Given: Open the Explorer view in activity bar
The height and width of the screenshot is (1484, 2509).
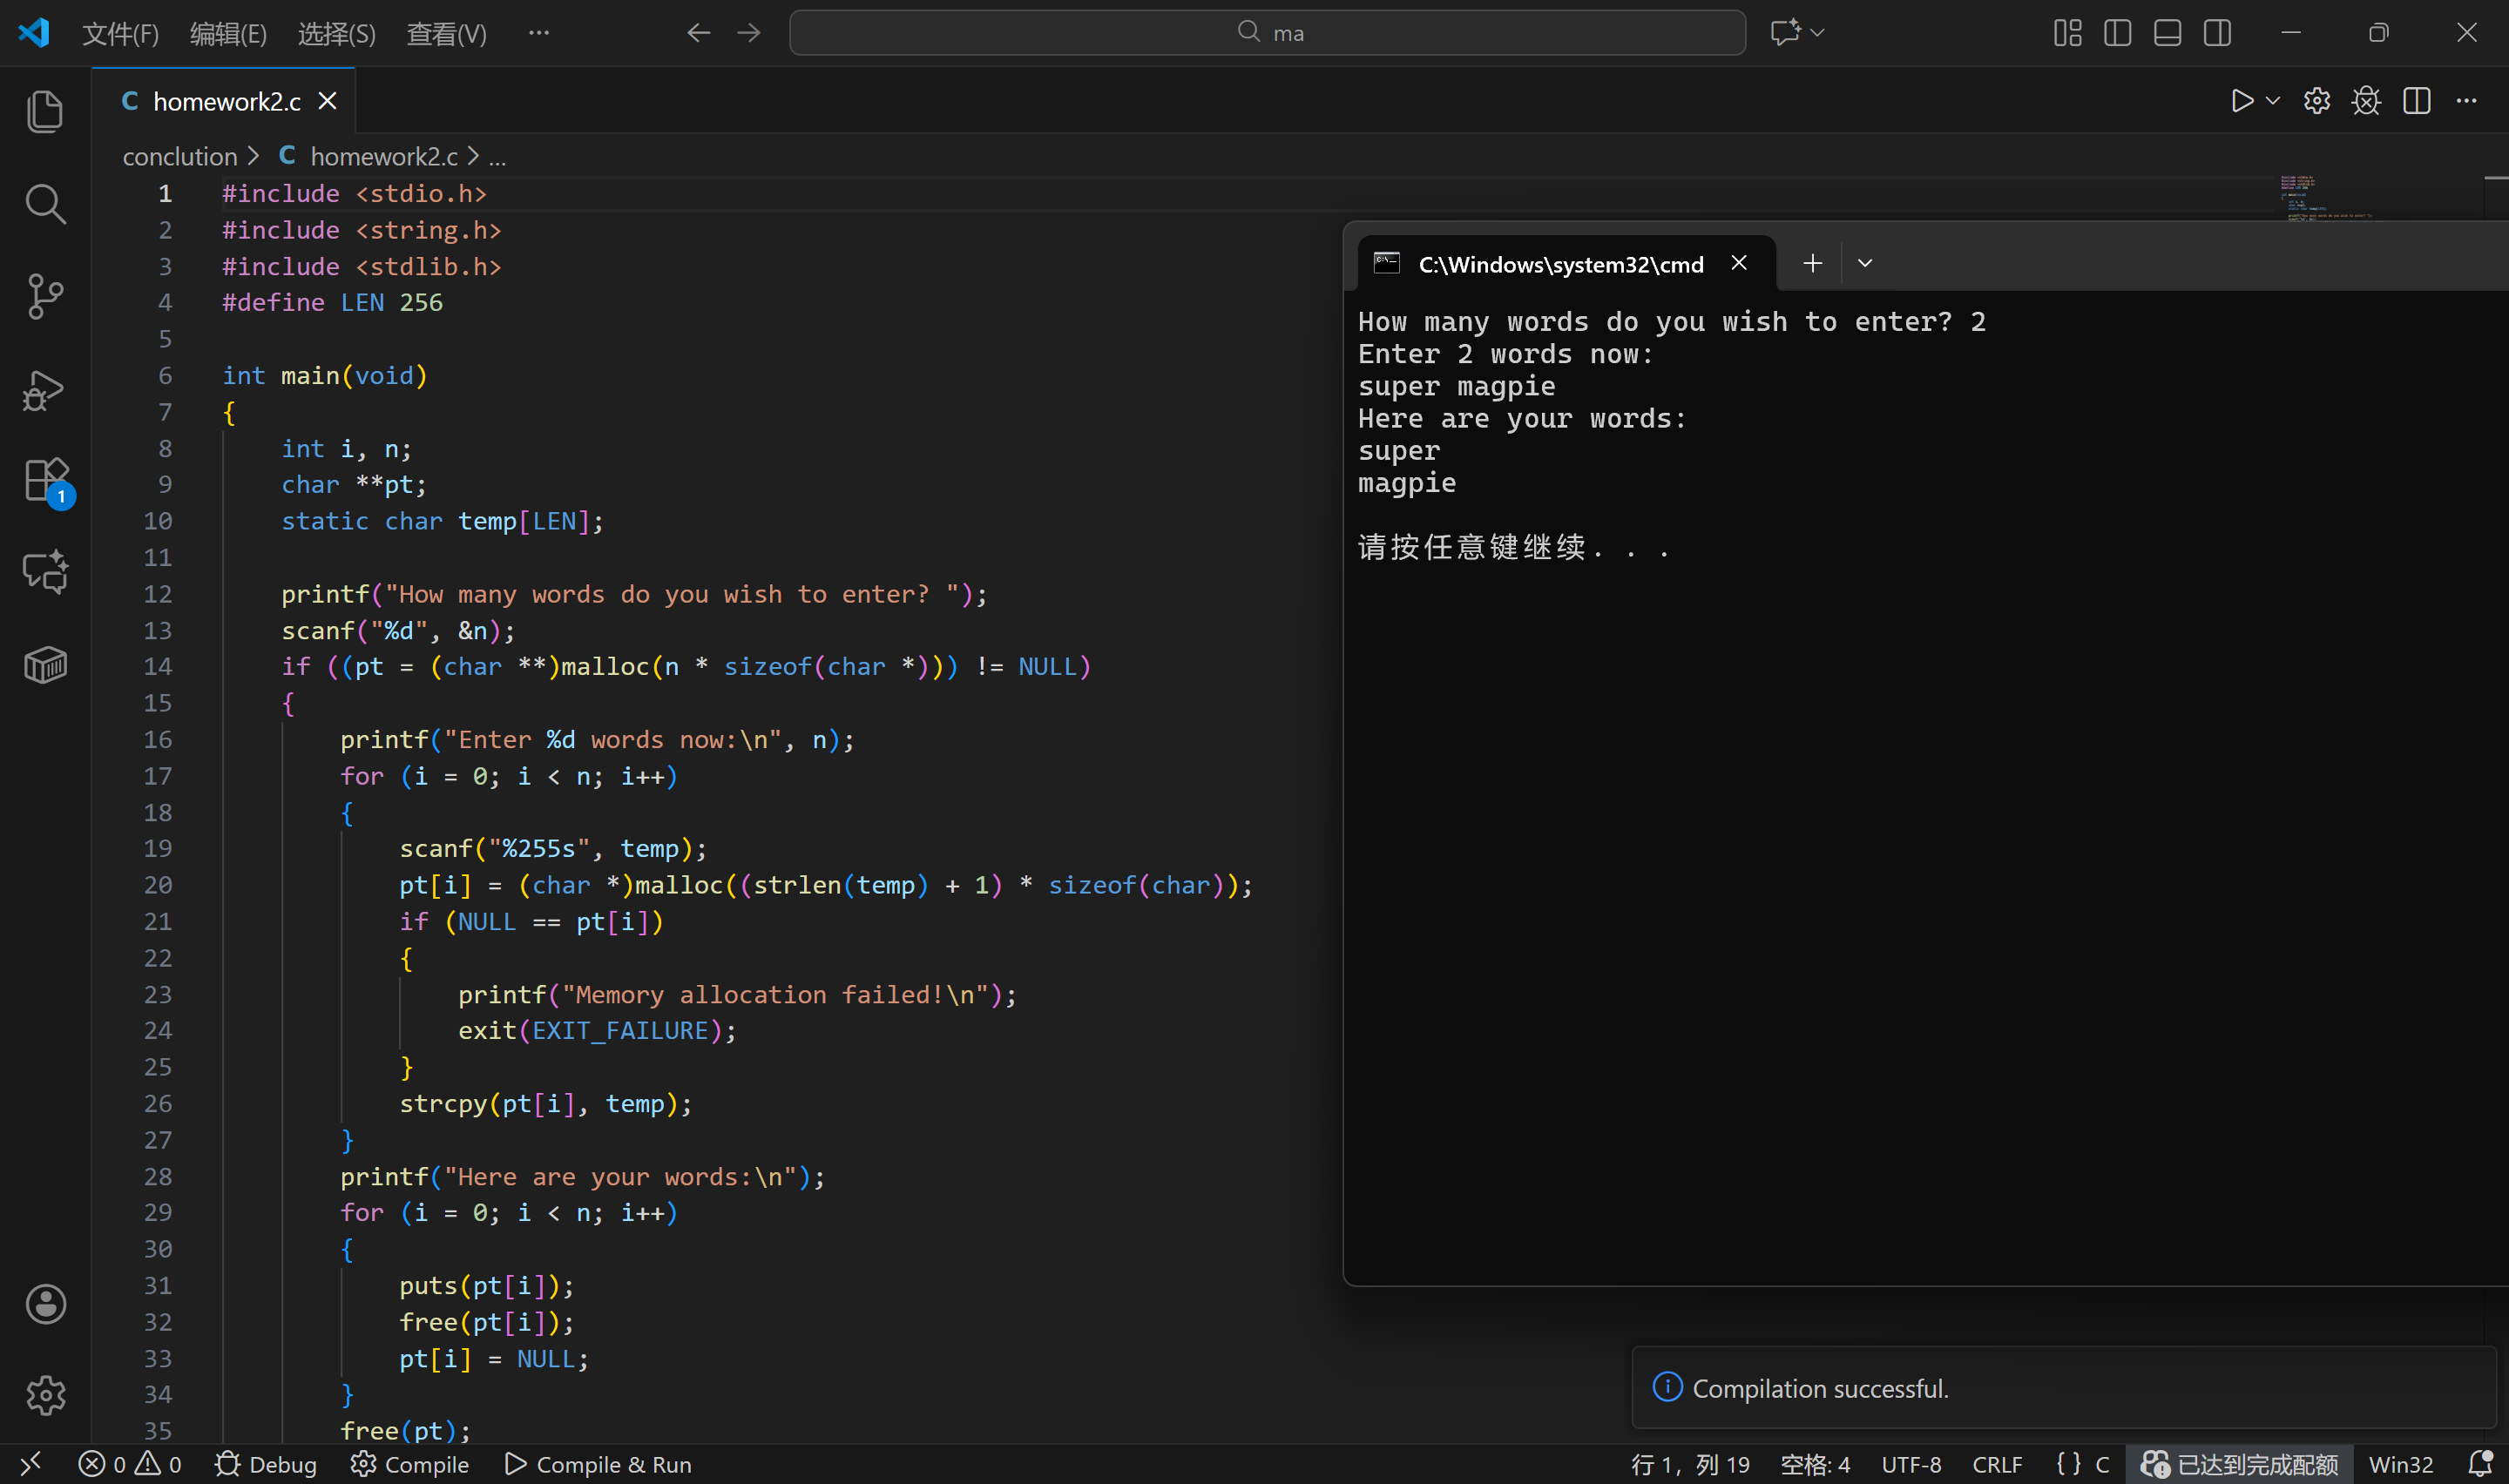Looking at the screenshot, I should (45, 111).
